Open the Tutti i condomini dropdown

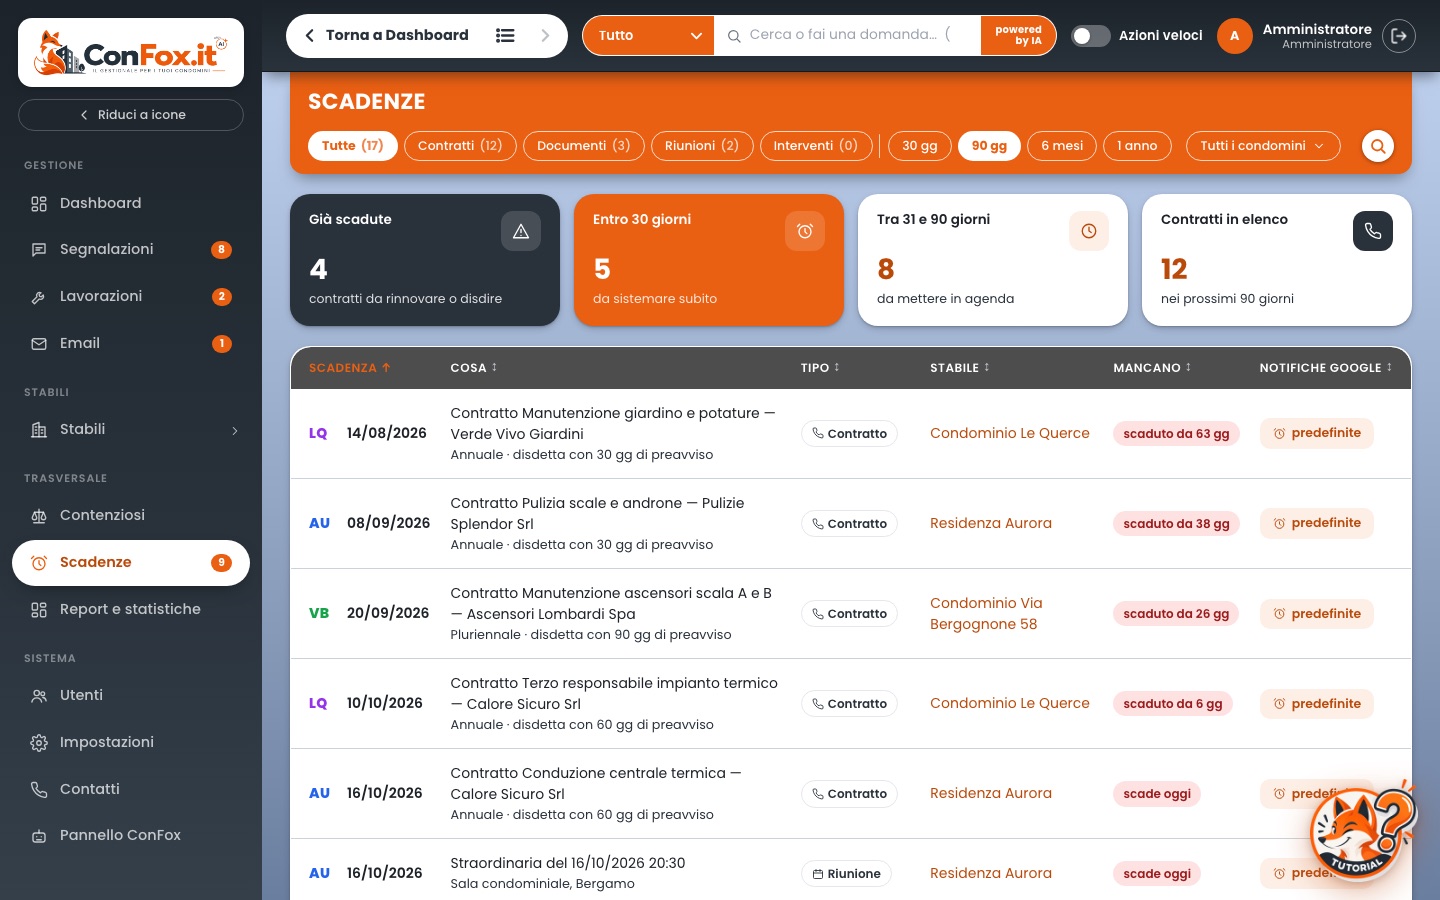(1262, 146)
